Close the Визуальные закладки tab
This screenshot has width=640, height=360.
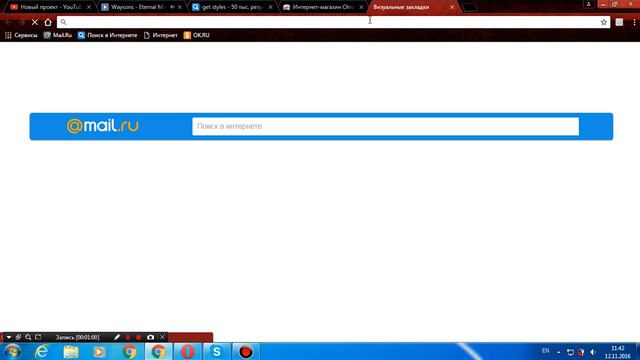452,7
